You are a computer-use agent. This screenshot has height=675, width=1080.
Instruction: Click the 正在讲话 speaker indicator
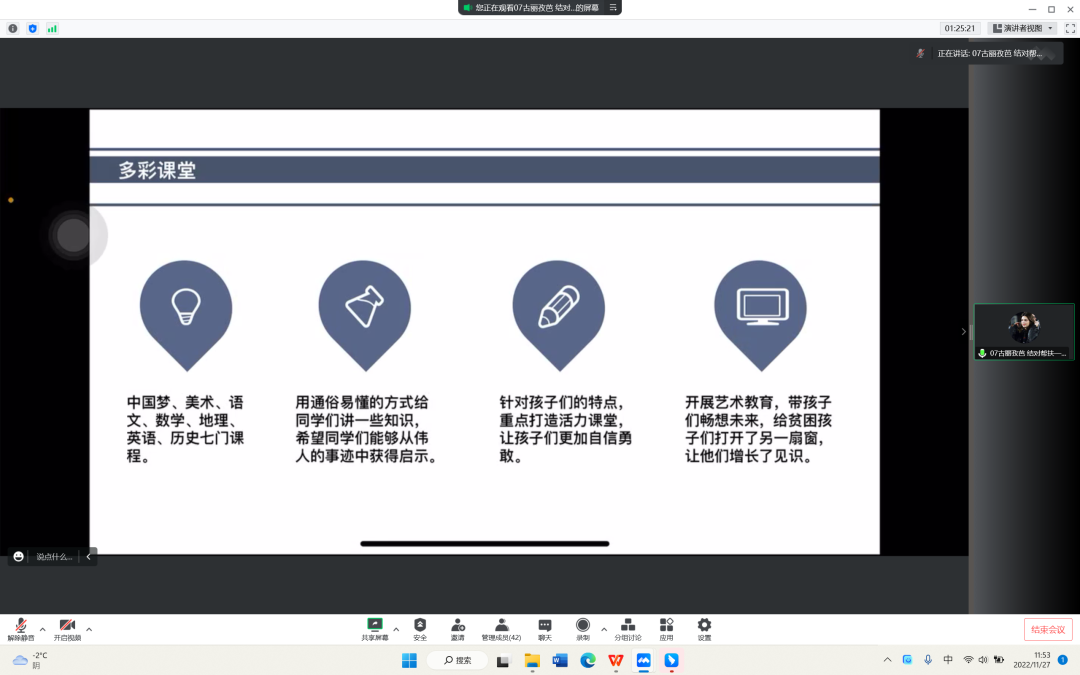tap(989, 53)
